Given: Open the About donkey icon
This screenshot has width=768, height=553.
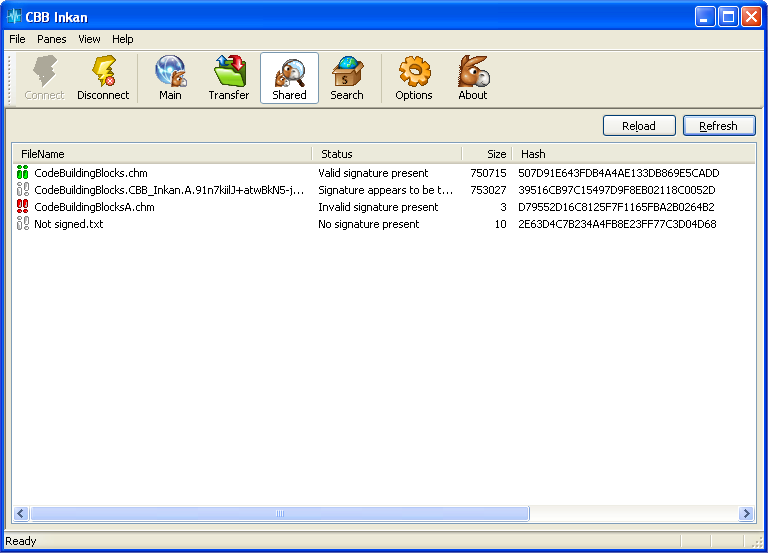Looking at the screenshot, I should point(473,72).
